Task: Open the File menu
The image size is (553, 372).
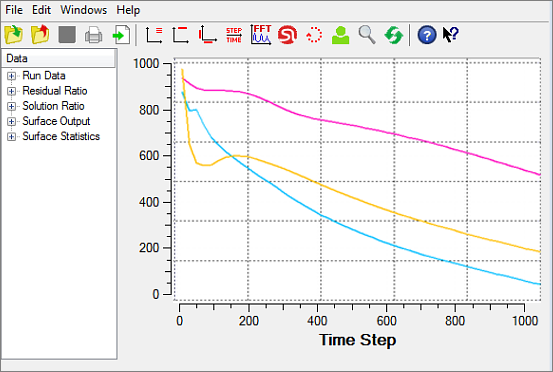Action: [14, 10]
